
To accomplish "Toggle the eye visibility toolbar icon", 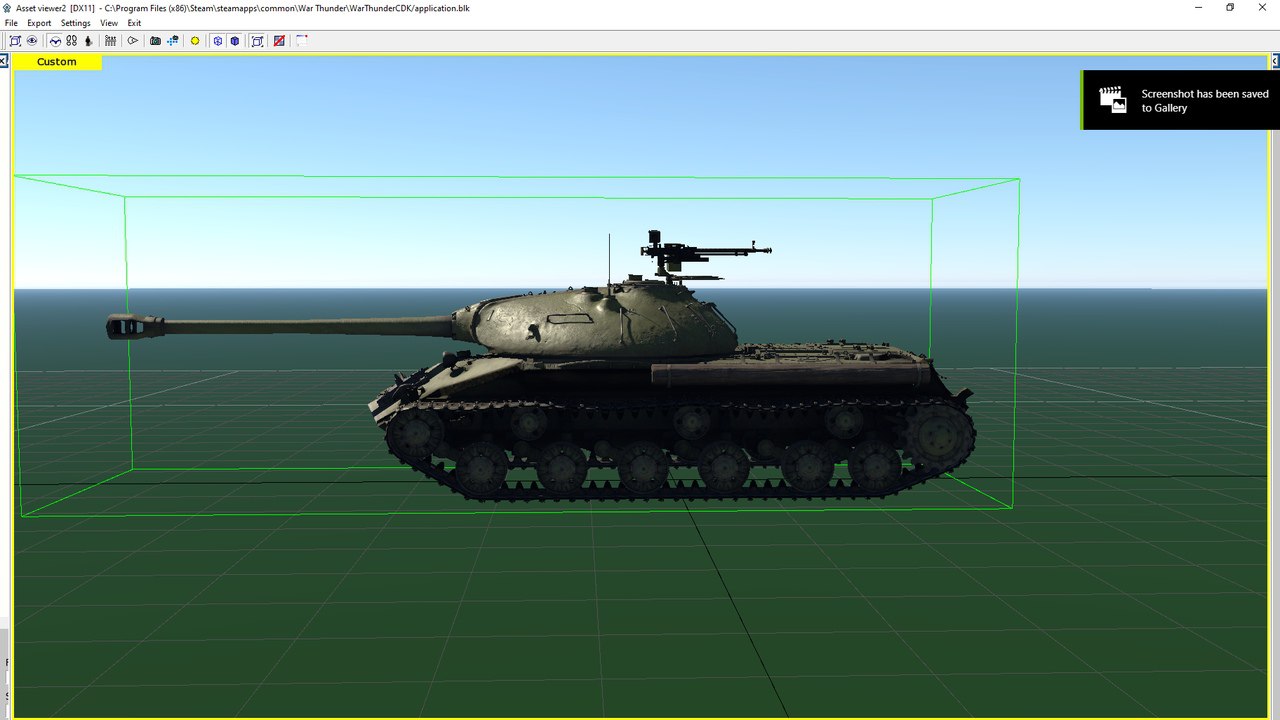I will 32,41.
